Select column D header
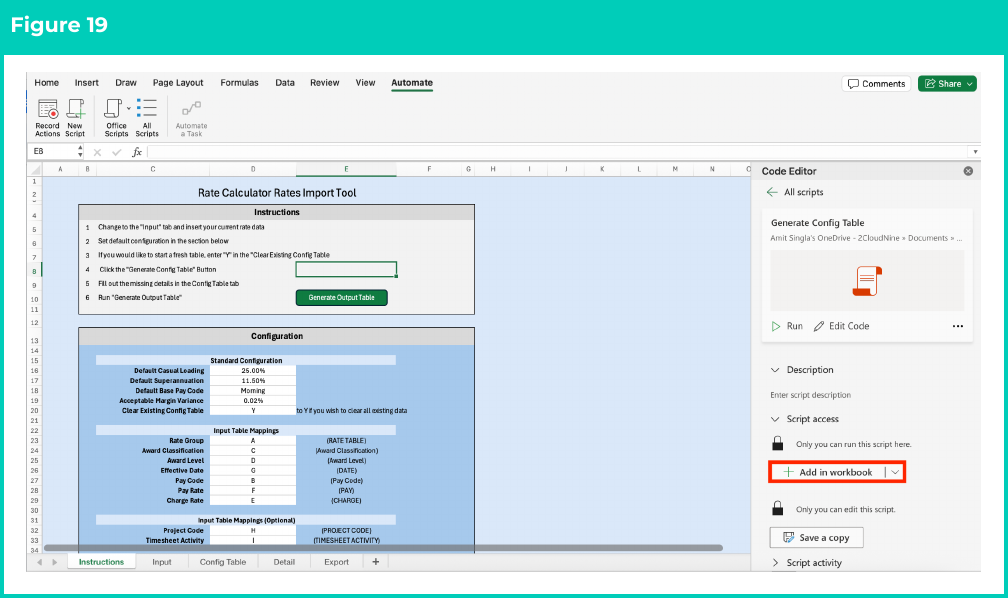Screen dimensions: 1008x598 point(253,169)
